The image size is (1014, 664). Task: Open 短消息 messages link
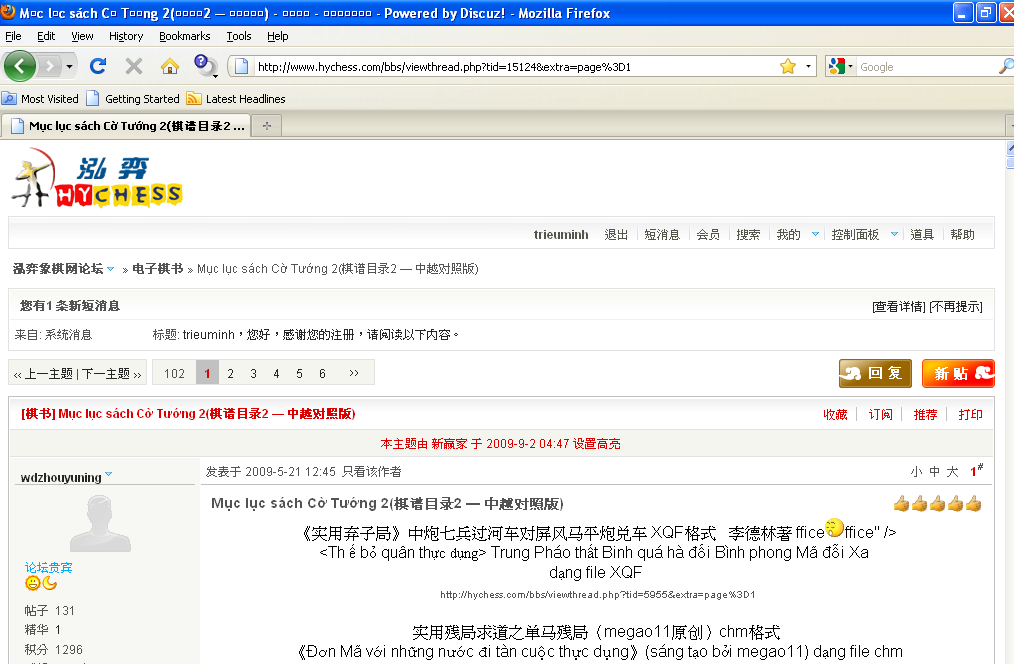[662, 235]
